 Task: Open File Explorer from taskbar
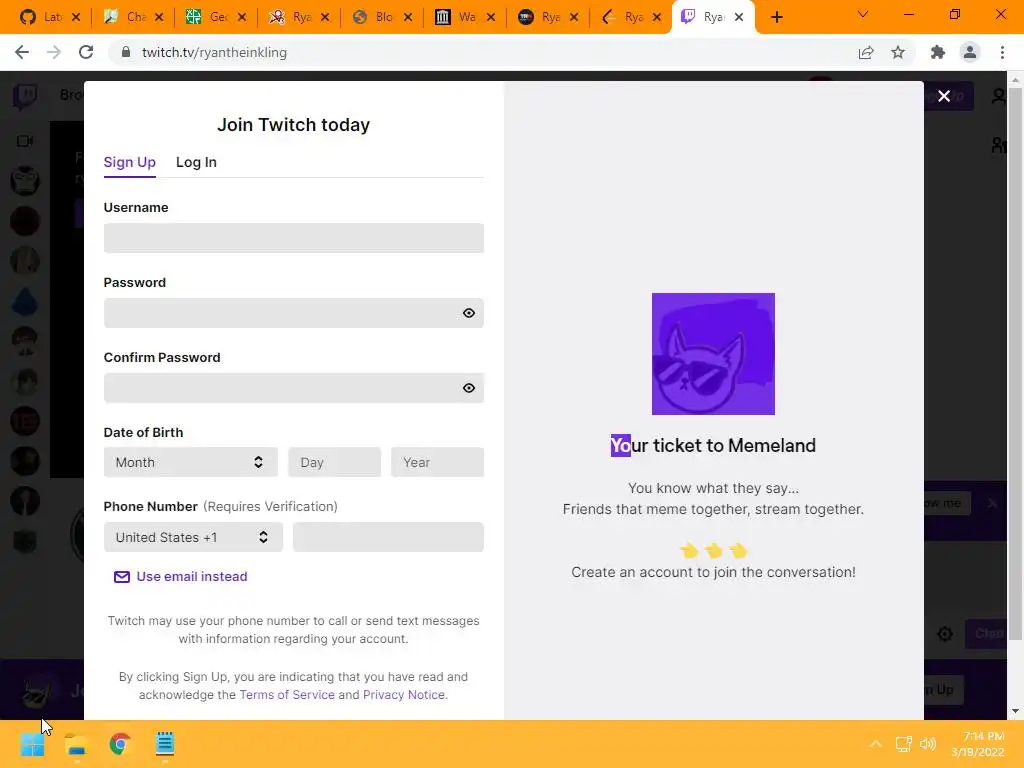pos(76,744)
